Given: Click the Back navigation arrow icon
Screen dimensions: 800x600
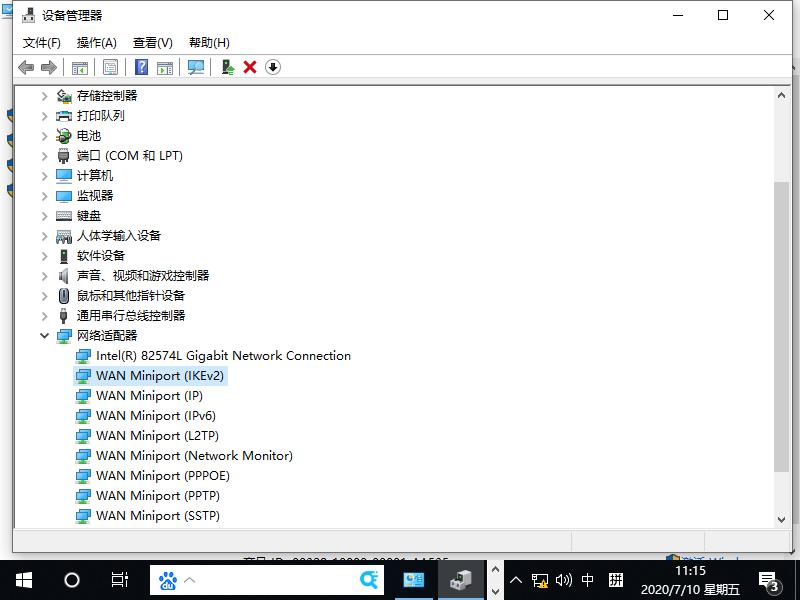Looking at the screenshot, I should click(26, 67).
